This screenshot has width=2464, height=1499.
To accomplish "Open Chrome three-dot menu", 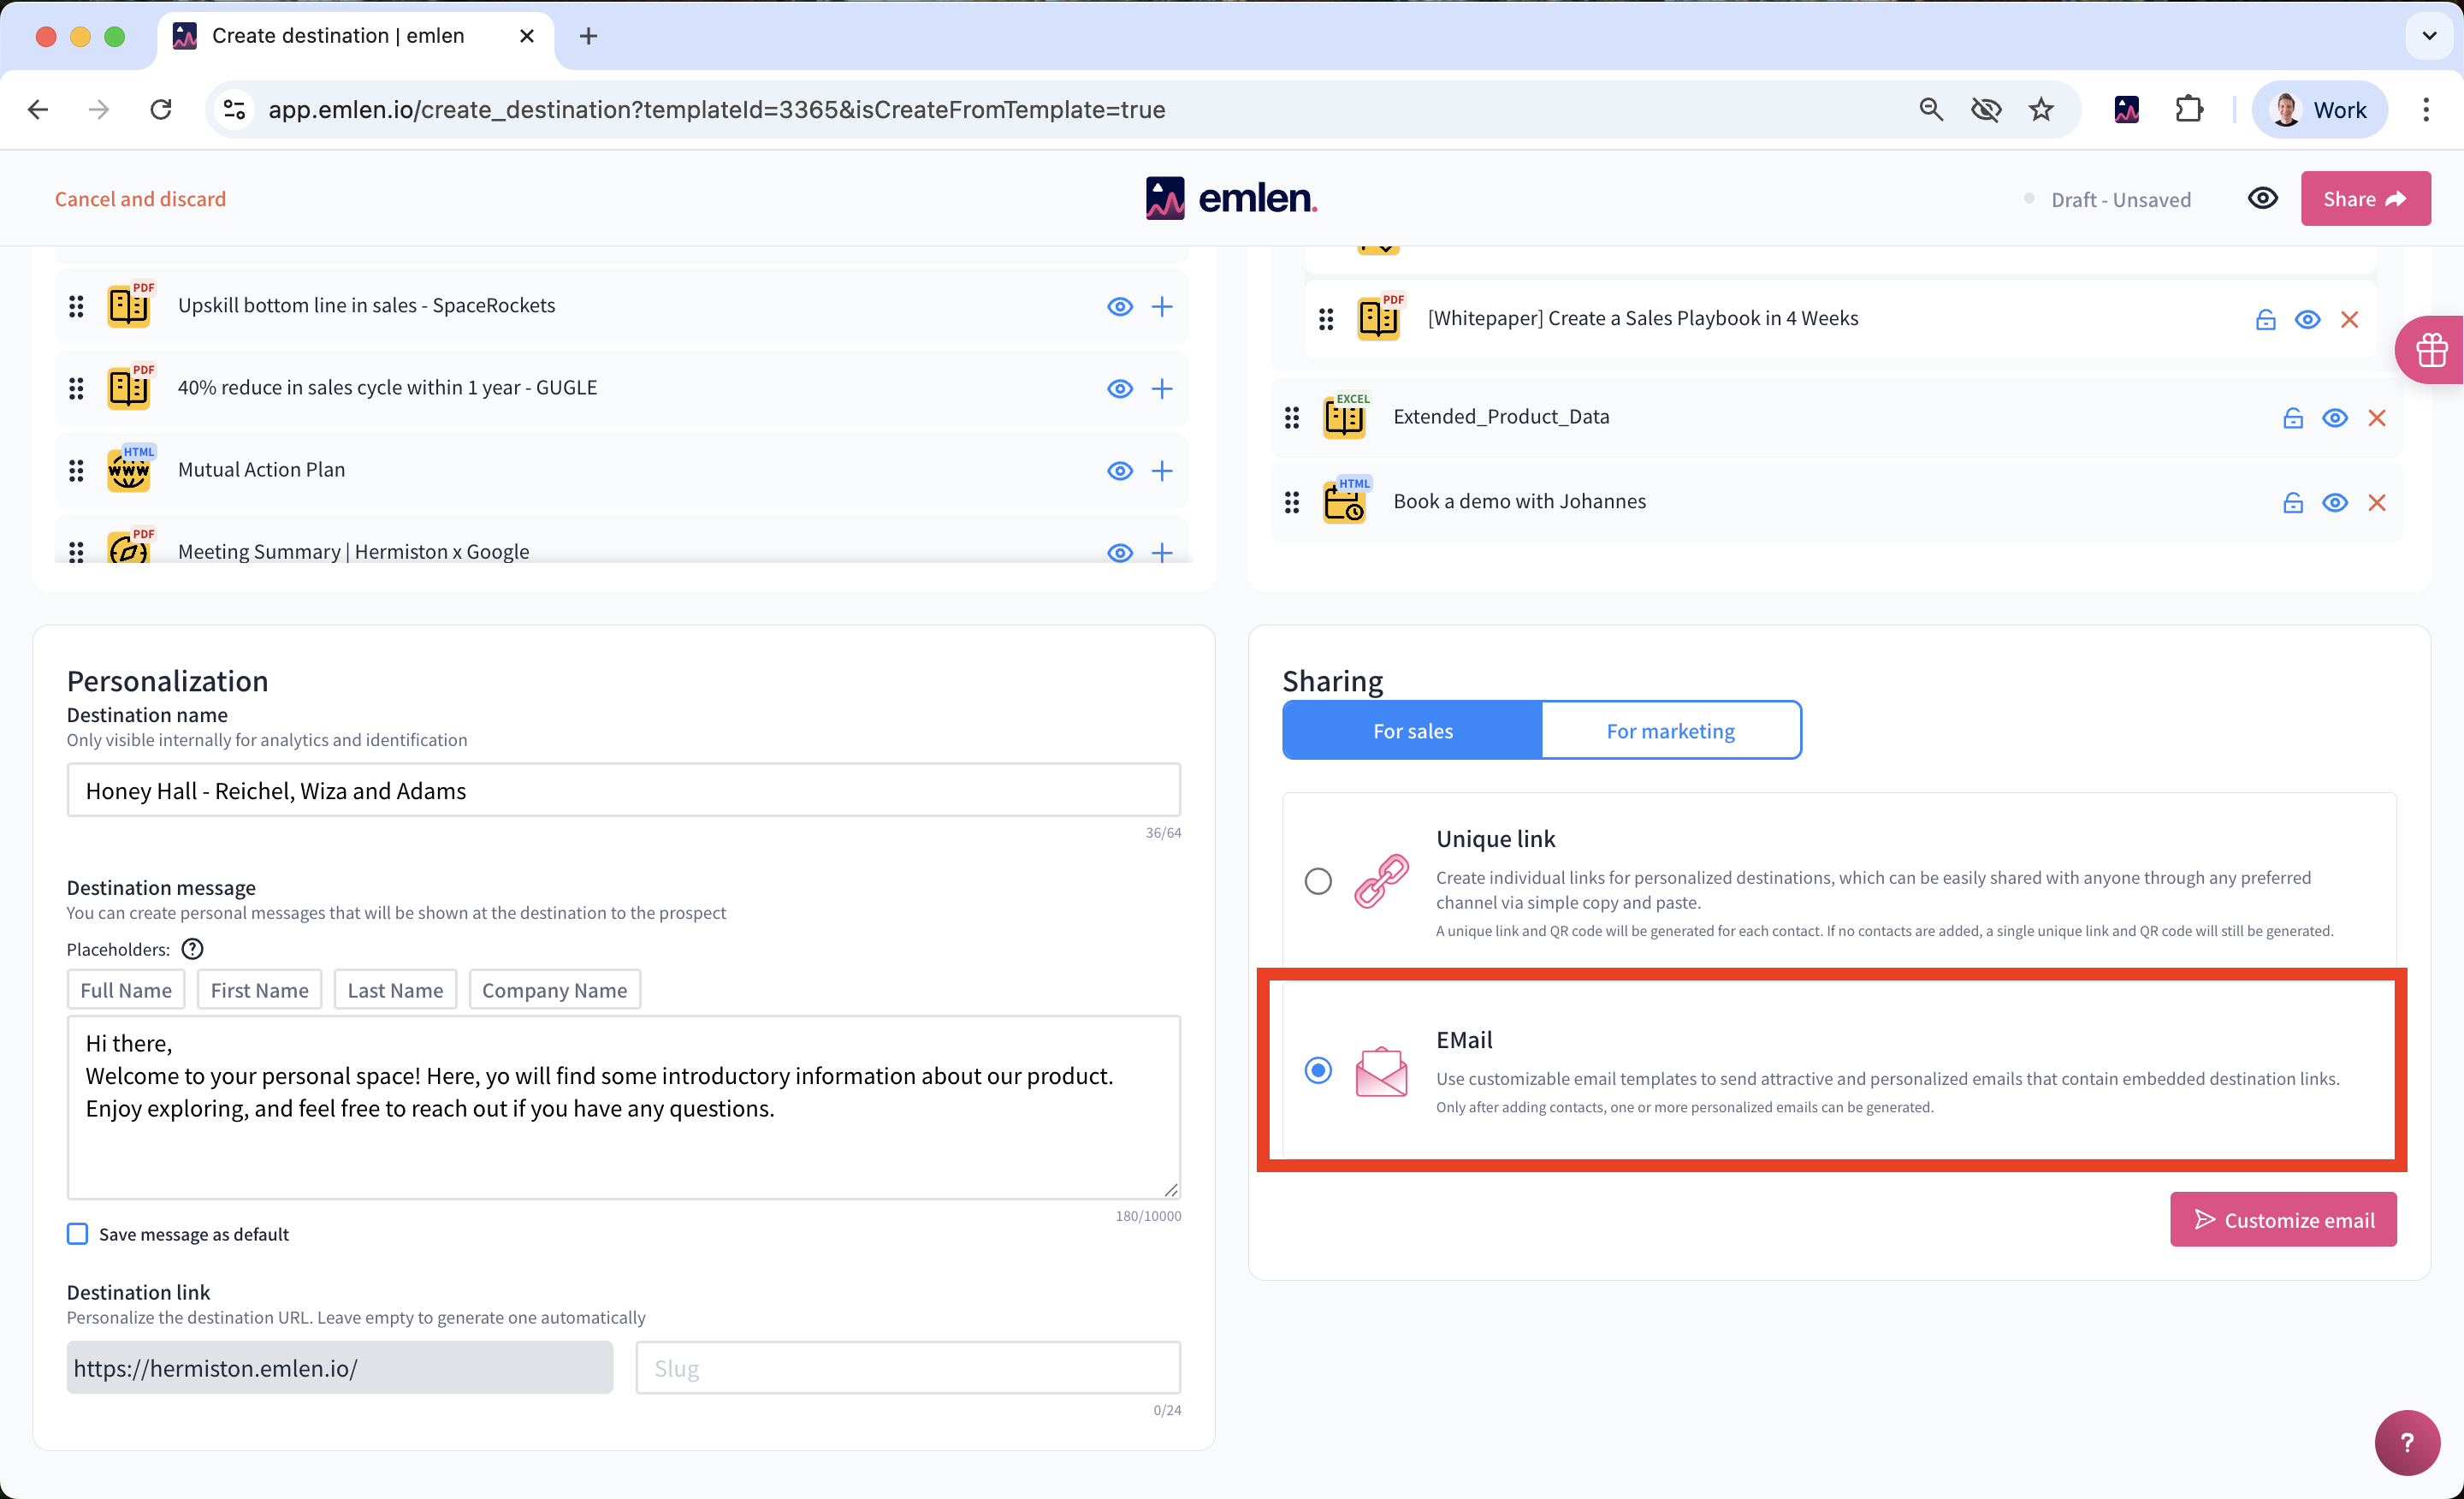I will 2425,109.
